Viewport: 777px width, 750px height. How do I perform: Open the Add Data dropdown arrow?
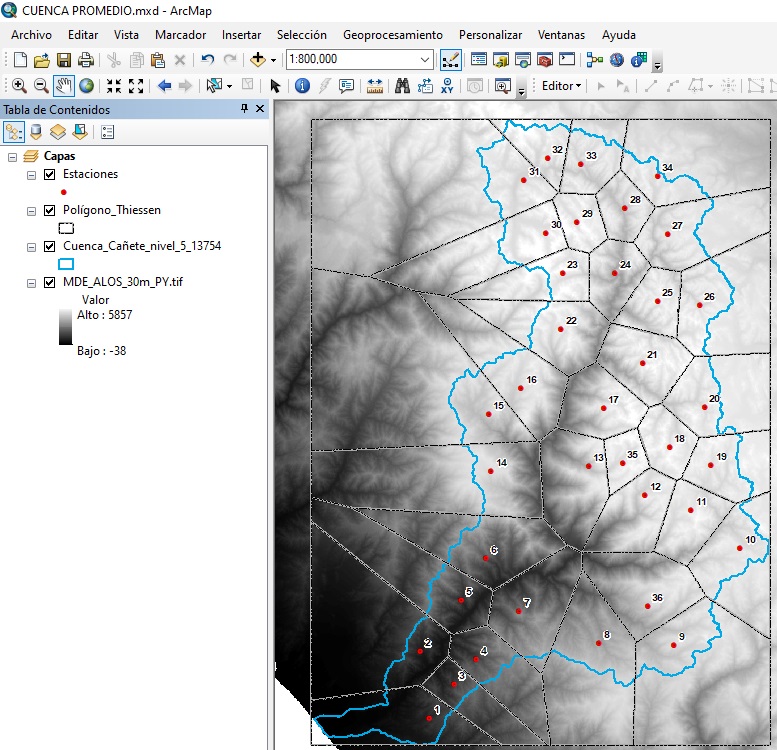tap(273, 60)
